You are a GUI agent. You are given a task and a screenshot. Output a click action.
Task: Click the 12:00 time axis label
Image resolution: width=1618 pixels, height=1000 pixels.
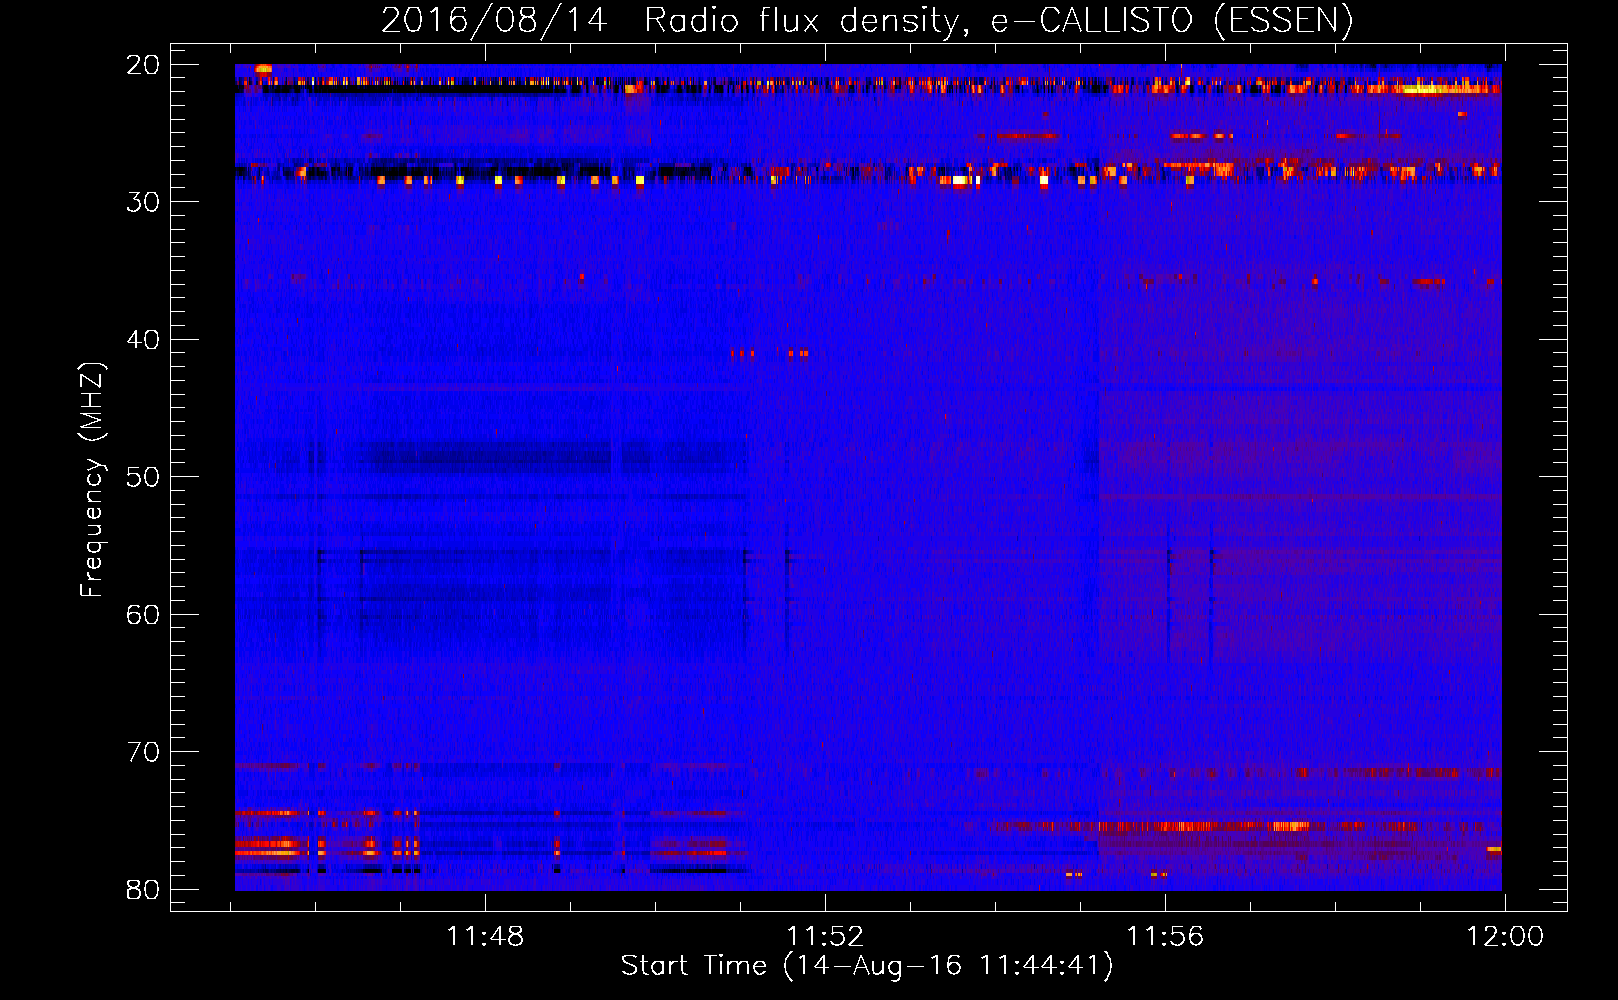pyautogui.click(x=1505, y=937)
